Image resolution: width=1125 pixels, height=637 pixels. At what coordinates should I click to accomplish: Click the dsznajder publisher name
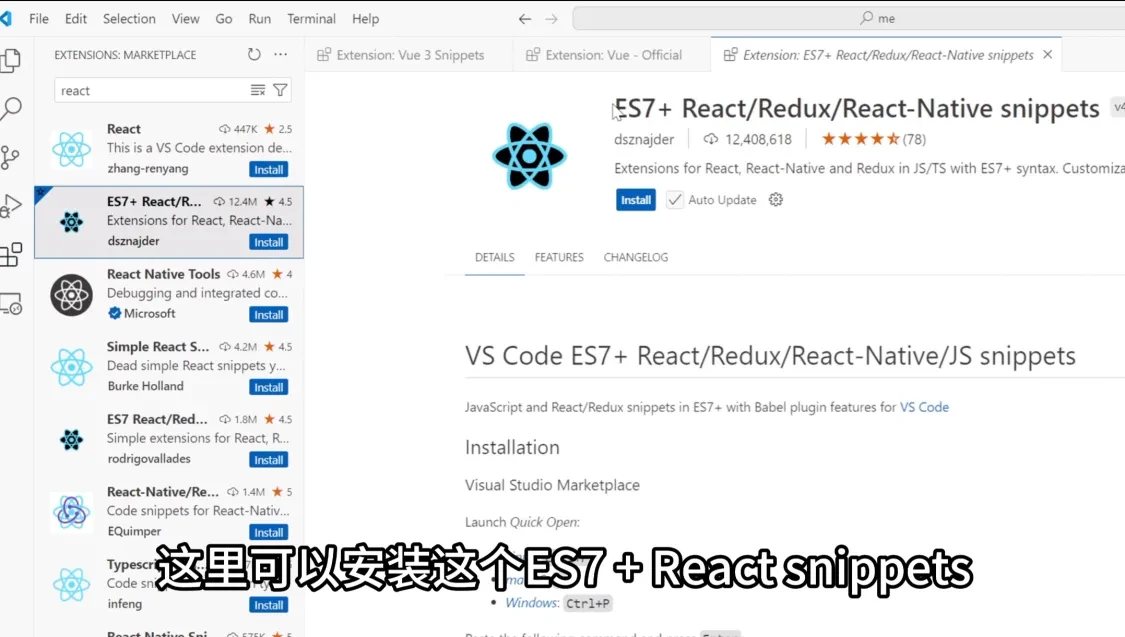[644, 139]
